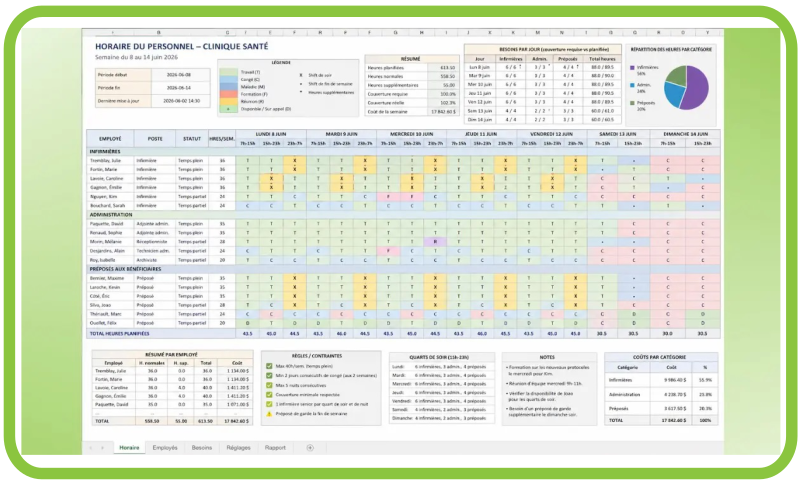This screenshot has width=800, height=480.
Task: Click the STATUT column header
Action: click(192, 139)
